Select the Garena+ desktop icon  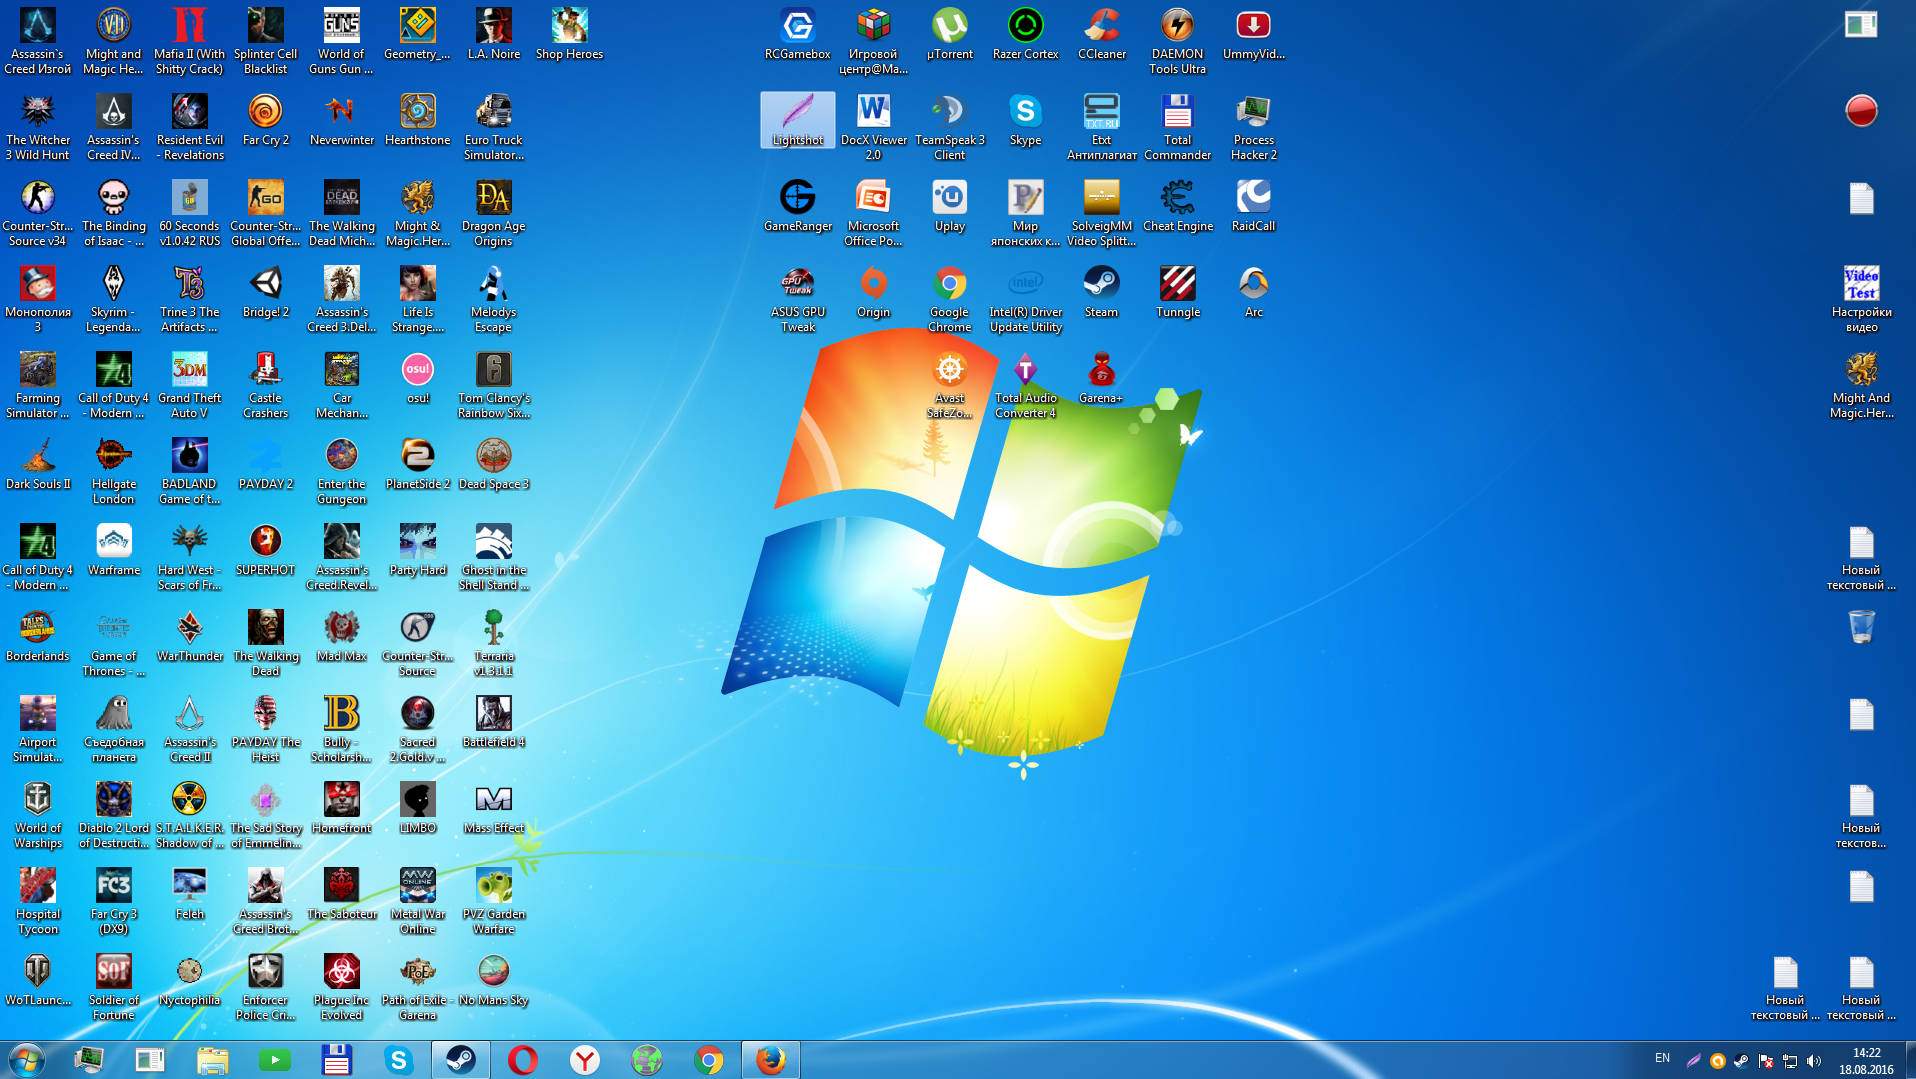[x=1101, y=378]
